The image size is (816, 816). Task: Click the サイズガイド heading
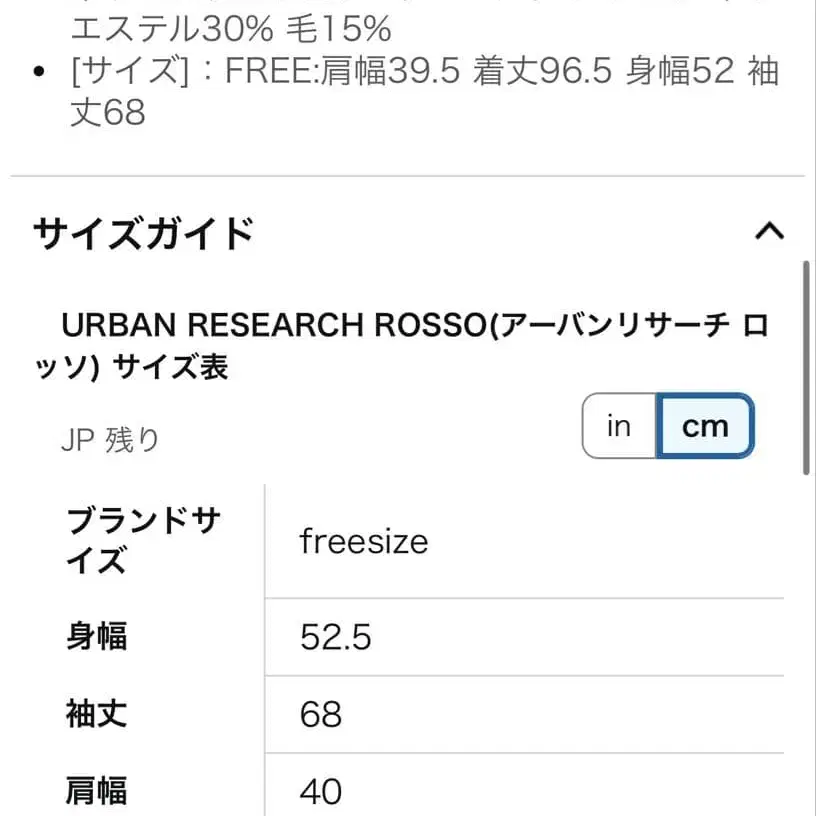(143, 233)
